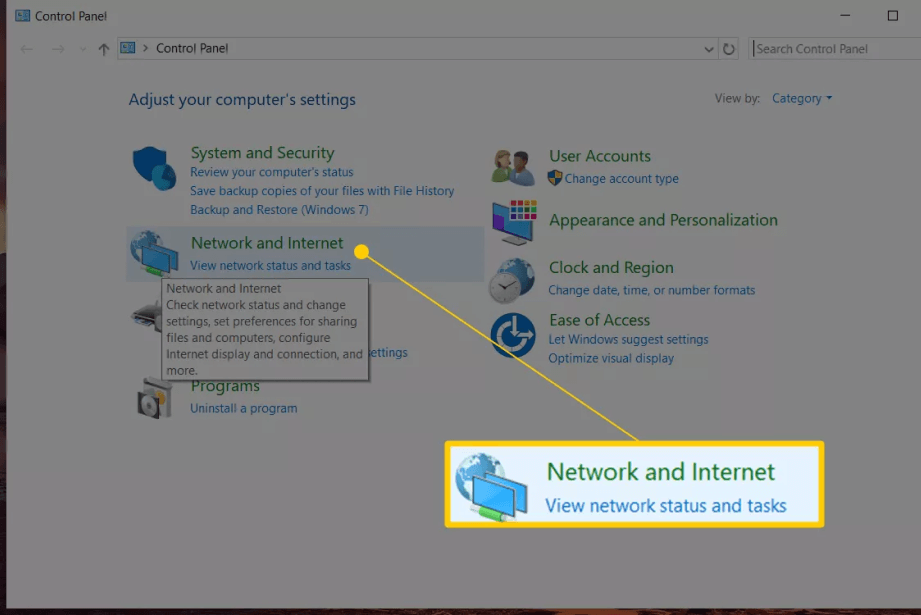The width and height of the screenshot is (921, 615).
Task: Click Review your computer's status
Action: (271, 172)
